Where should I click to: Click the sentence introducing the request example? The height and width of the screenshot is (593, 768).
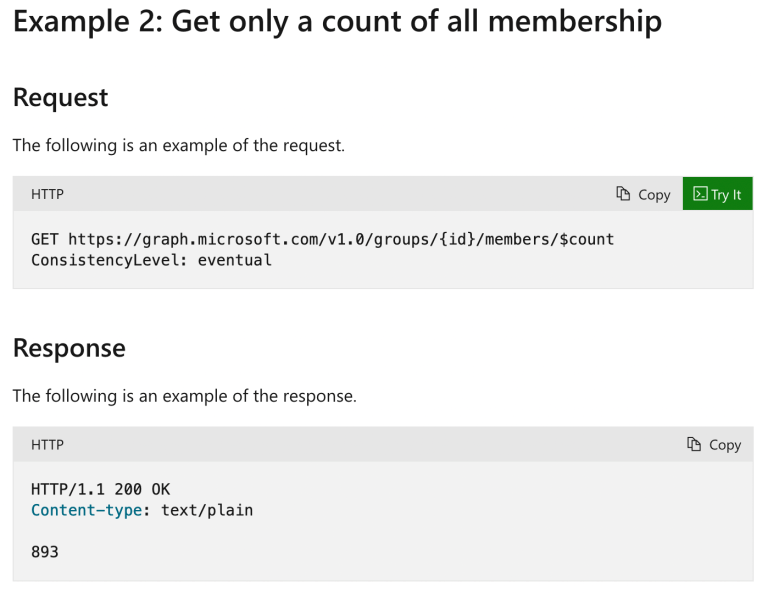tap(179, 145)
